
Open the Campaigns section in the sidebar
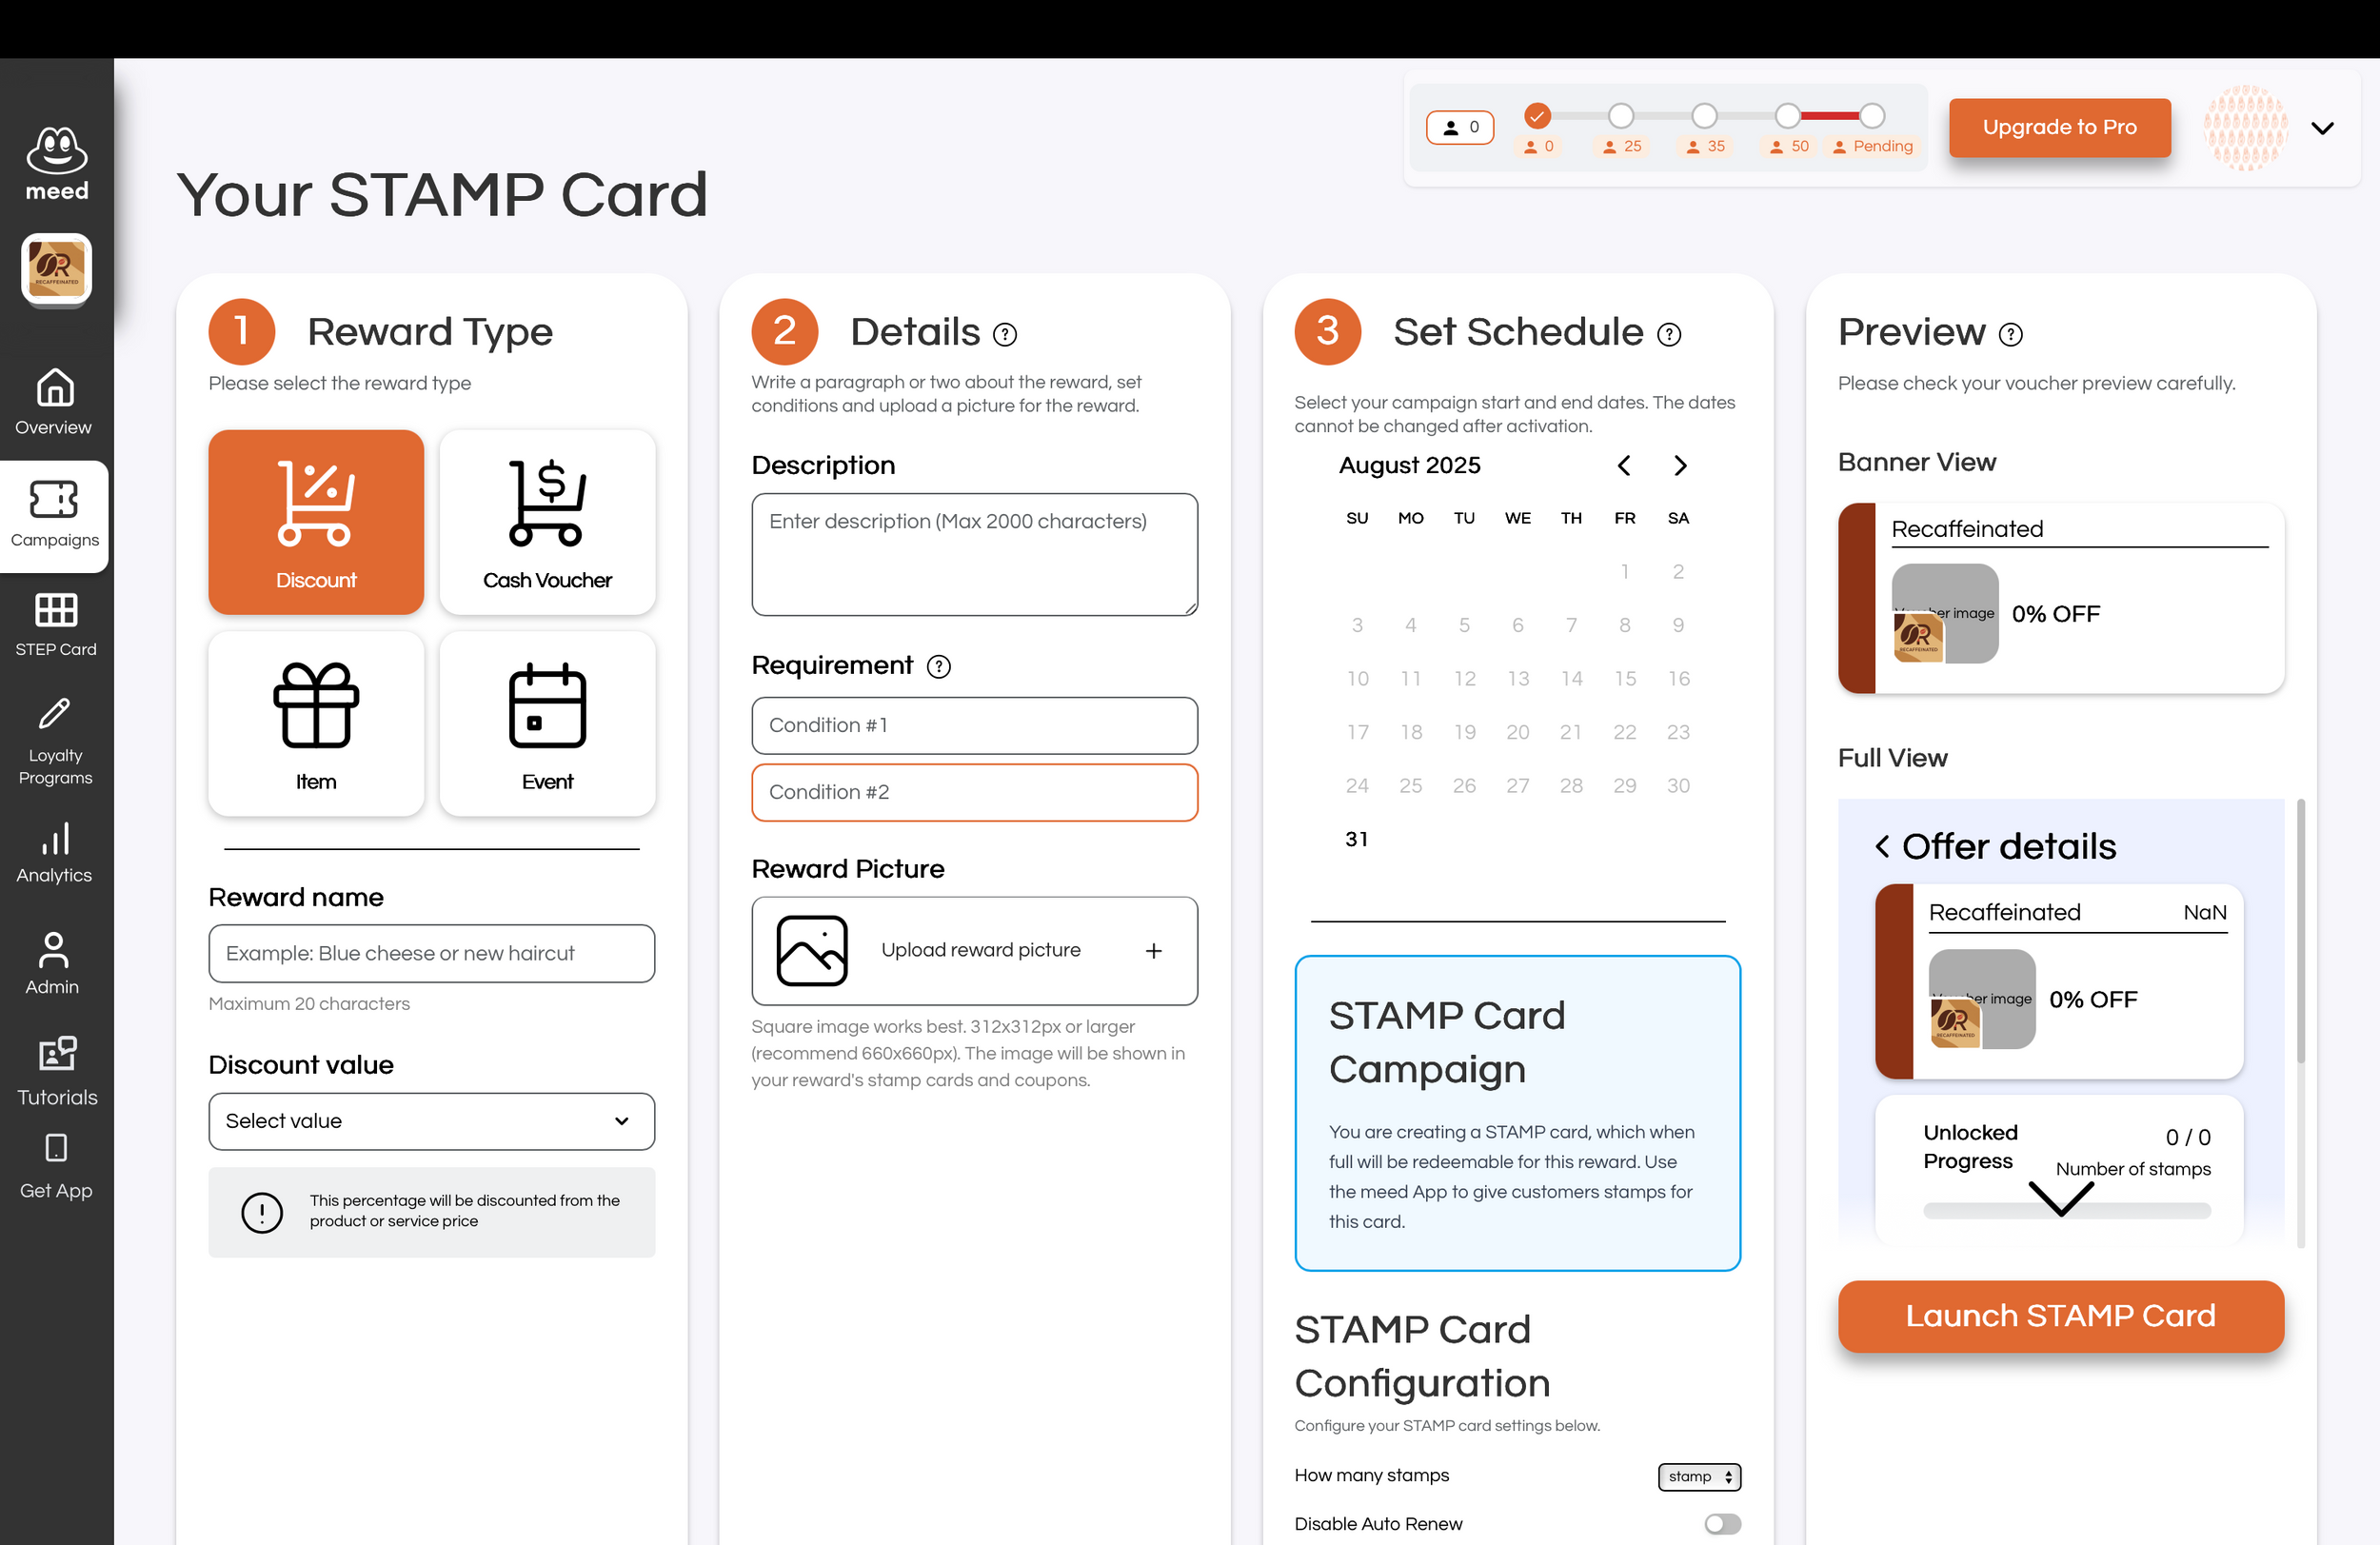pos(55,515)
